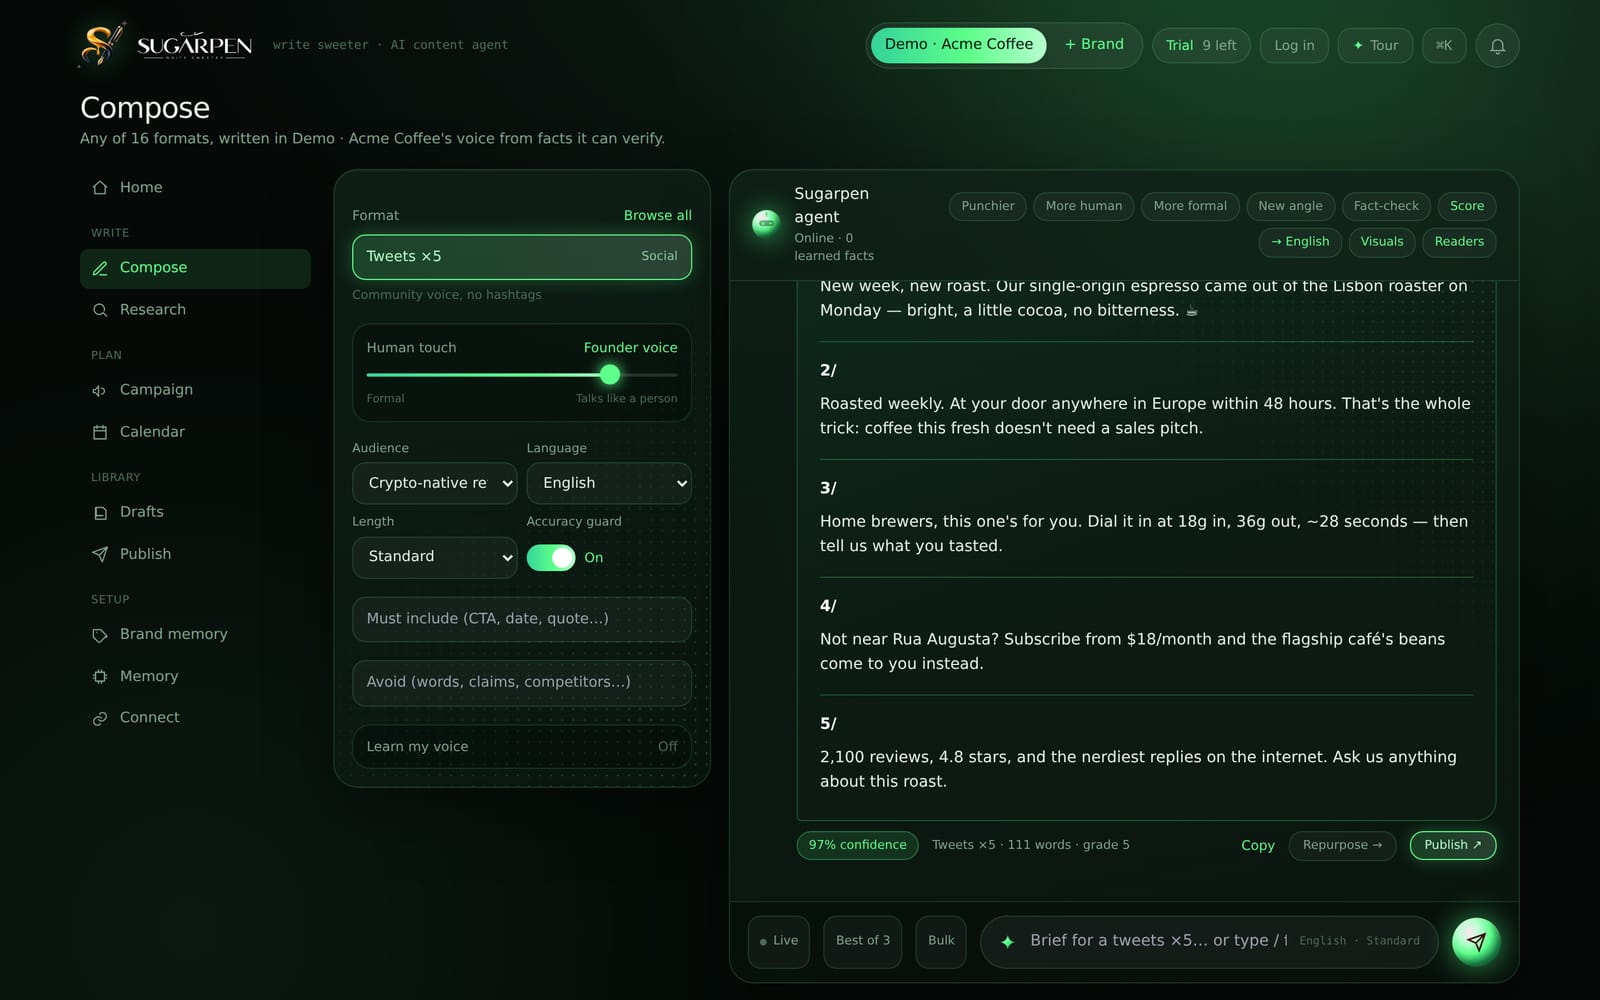The image size is (1600, 1000).
Task: Open the Language dropdown
Action: click(x=609, y=483)
